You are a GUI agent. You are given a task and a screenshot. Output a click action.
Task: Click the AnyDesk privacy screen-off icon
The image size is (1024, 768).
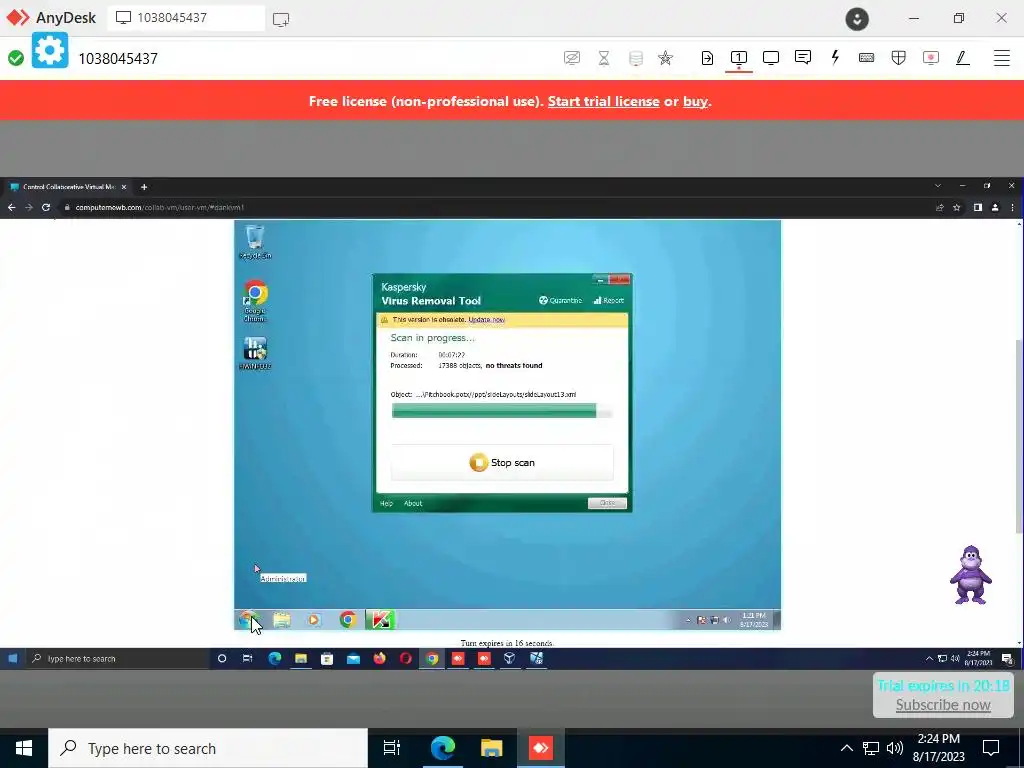pyautogui.click(x=572, y=58)
